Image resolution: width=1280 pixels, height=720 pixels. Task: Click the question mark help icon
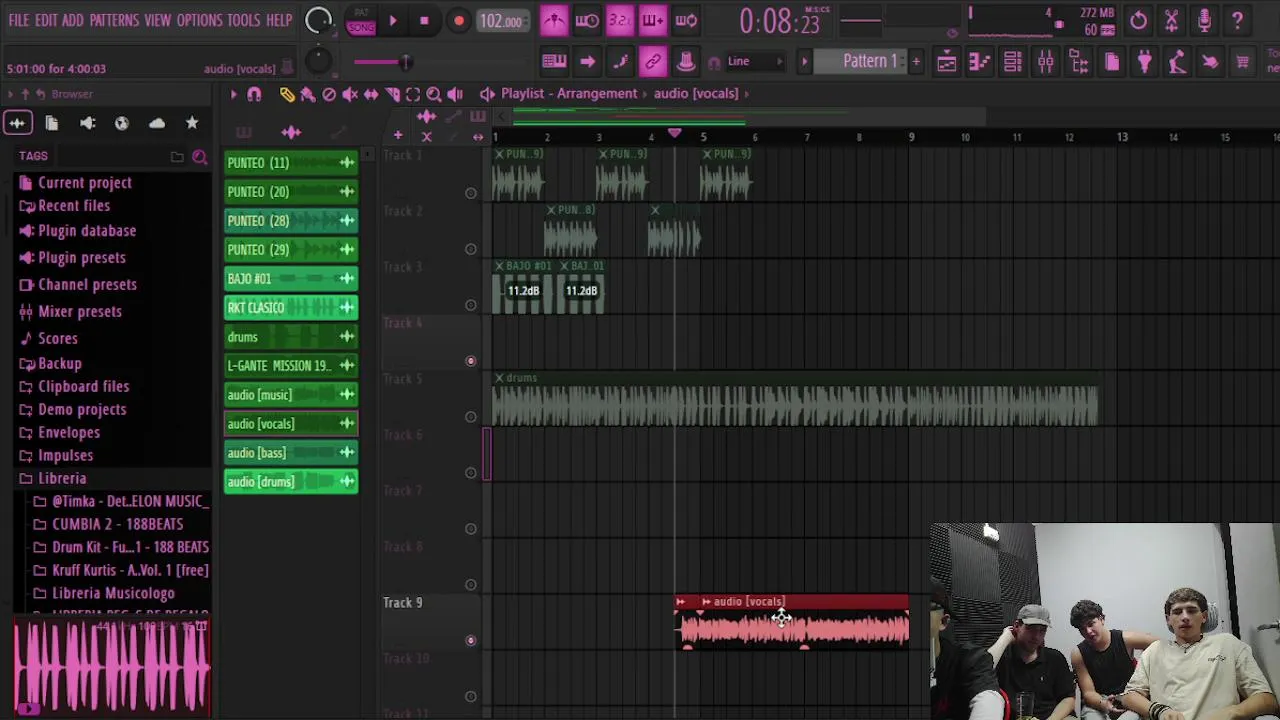point(1237,20)
